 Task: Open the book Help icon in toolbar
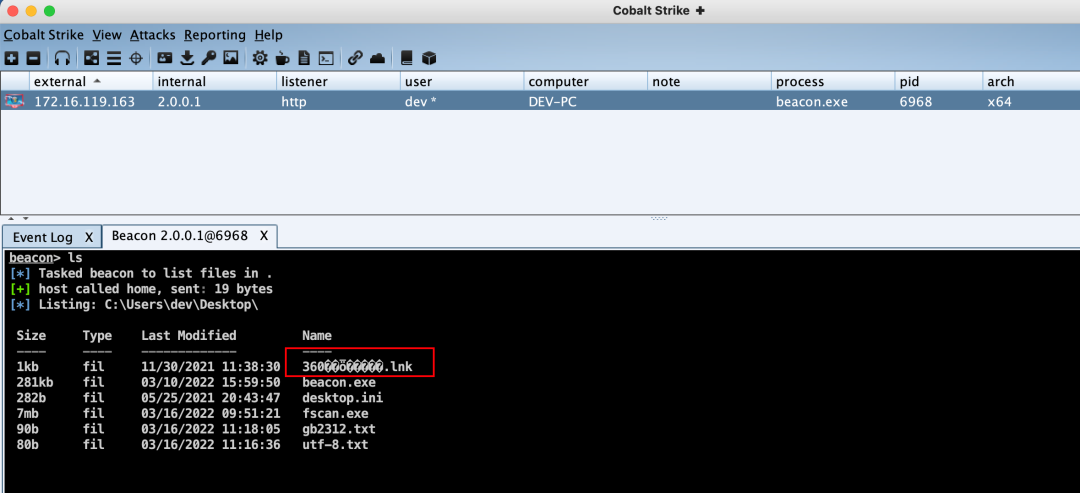406,59
